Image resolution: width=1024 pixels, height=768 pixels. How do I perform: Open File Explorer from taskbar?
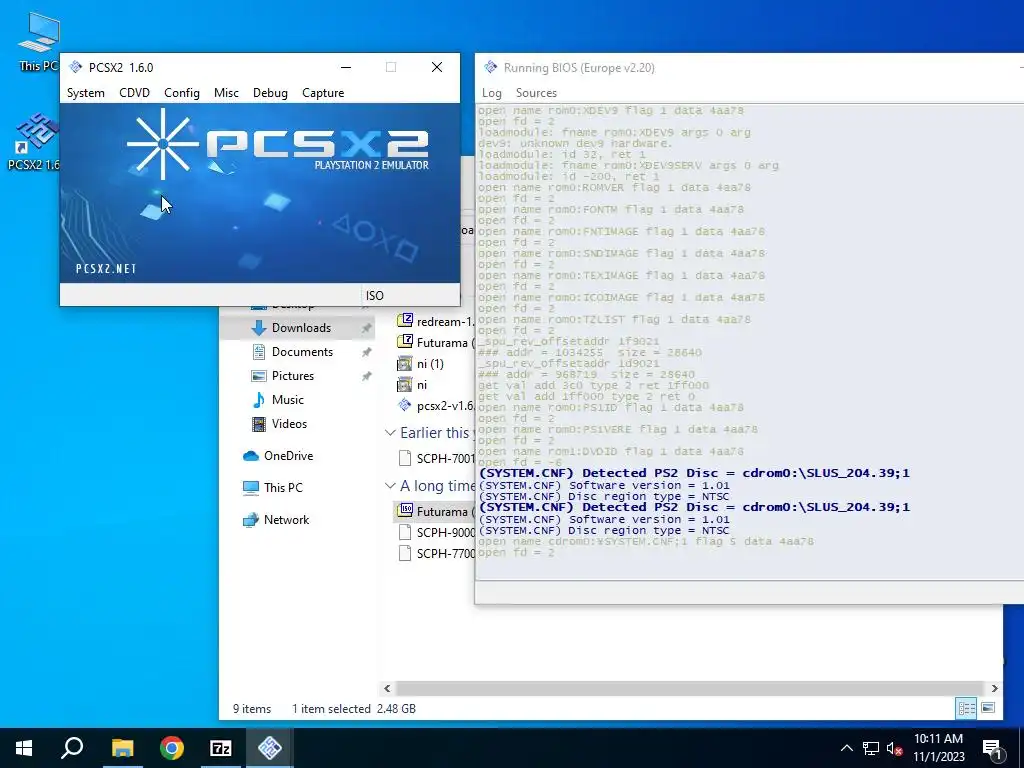click(x=122, y=748)
